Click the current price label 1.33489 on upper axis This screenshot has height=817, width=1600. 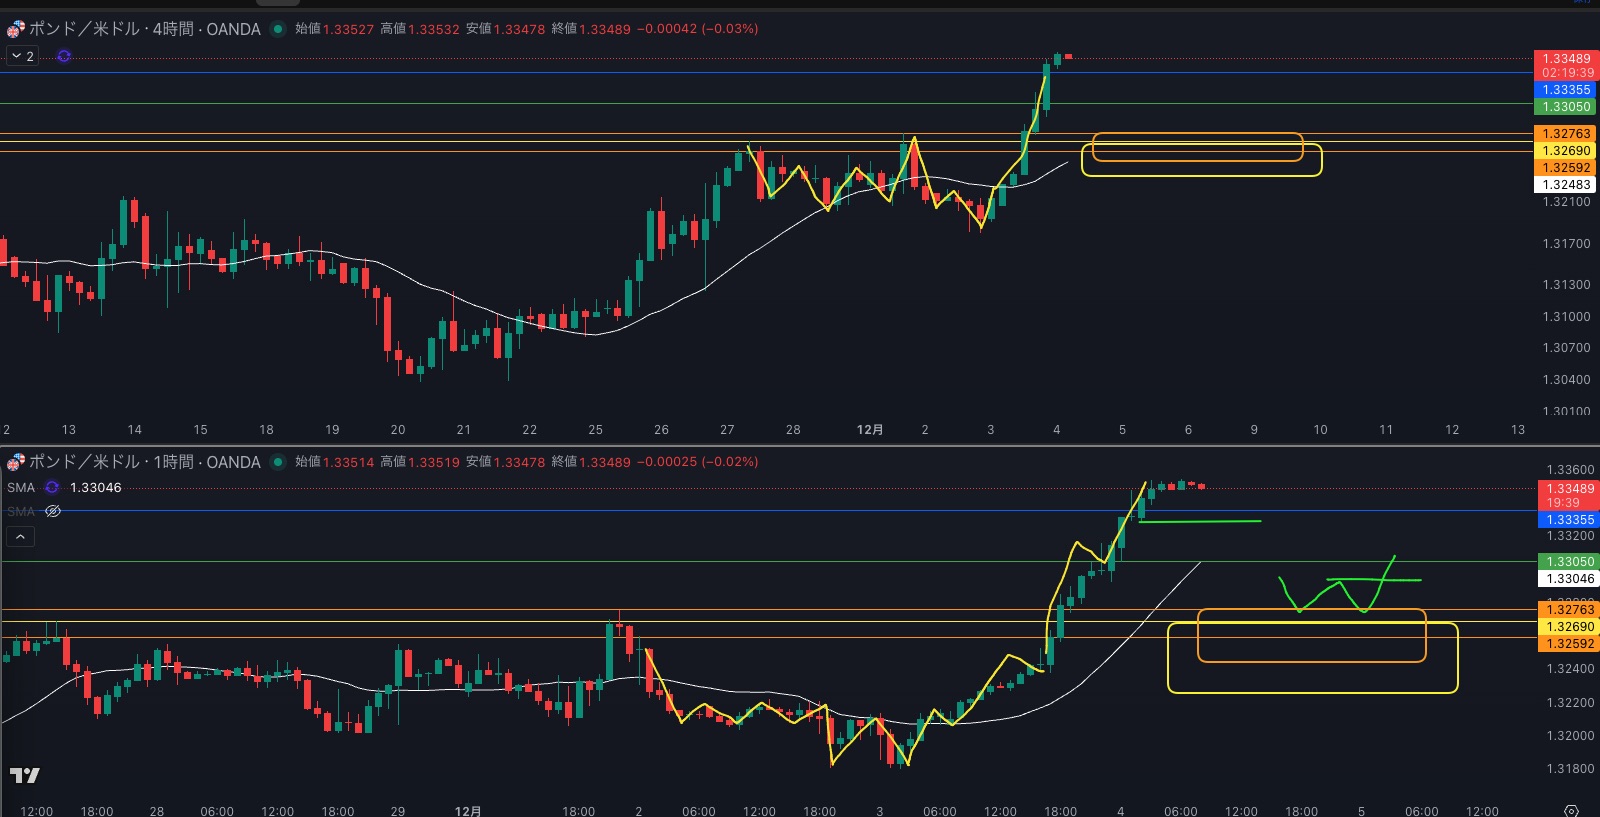click(x=1565, y=59)
